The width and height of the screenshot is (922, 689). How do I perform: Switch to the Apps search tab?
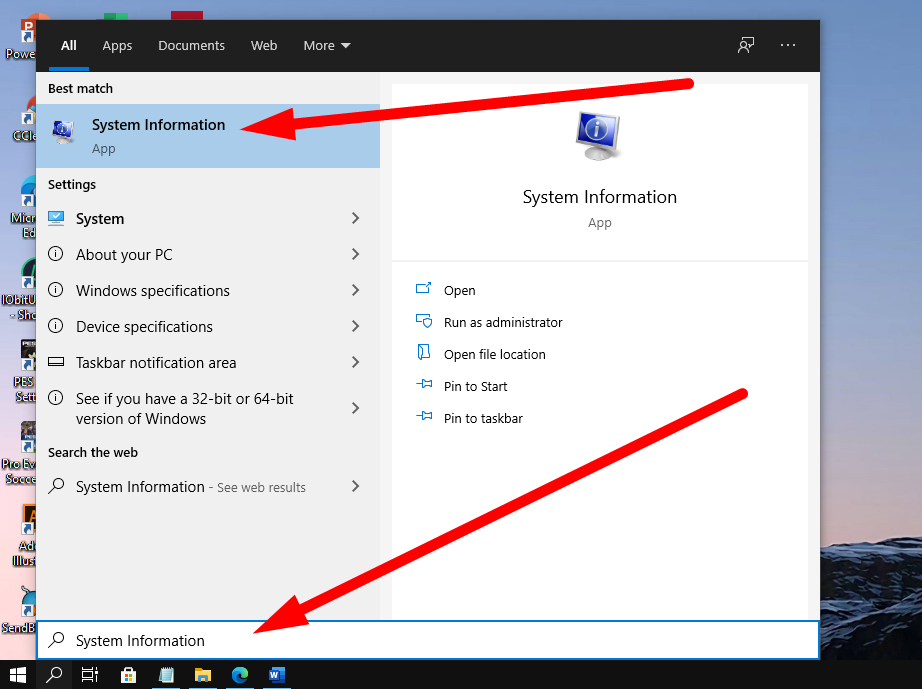point(117,45)
